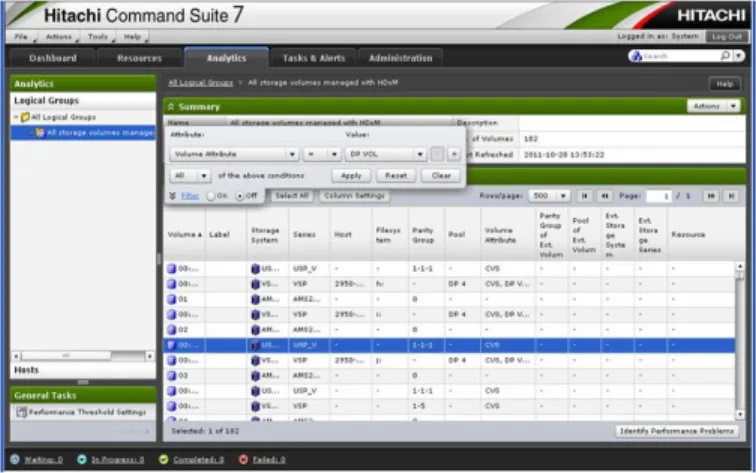Viewport: 756px width, 473px height.
Task: Click the volume icon in row 01
Action: coord(172,299)
